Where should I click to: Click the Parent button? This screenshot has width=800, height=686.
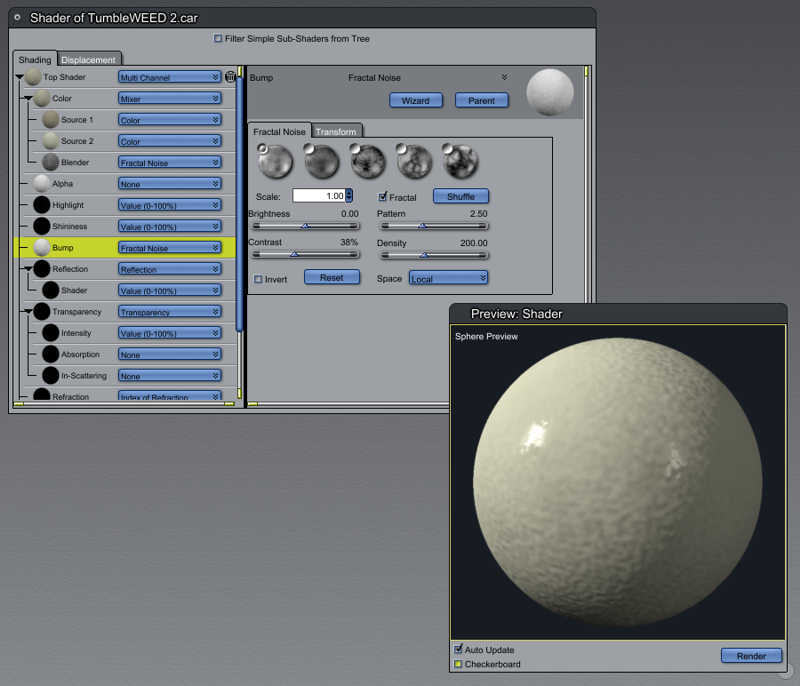481,100
